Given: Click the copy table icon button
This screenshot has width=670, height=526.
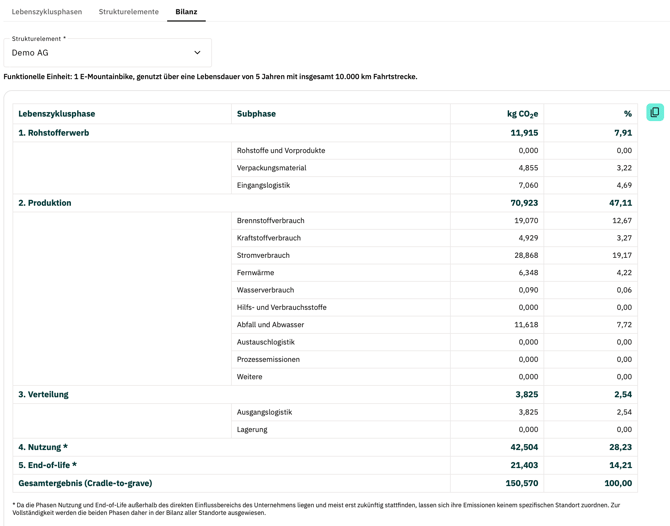Looking at the screenshot, I should (x=655, y=113).
